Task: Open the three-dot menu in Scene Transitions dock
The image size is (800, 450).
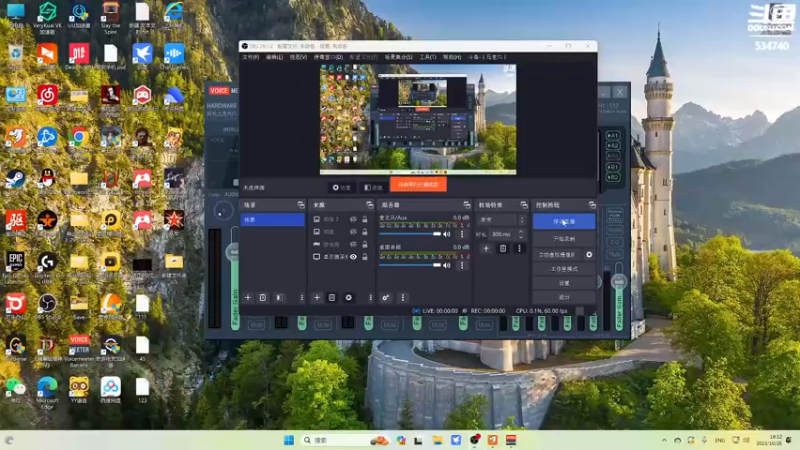Action: pyautogui.click(x=519, y=248)
